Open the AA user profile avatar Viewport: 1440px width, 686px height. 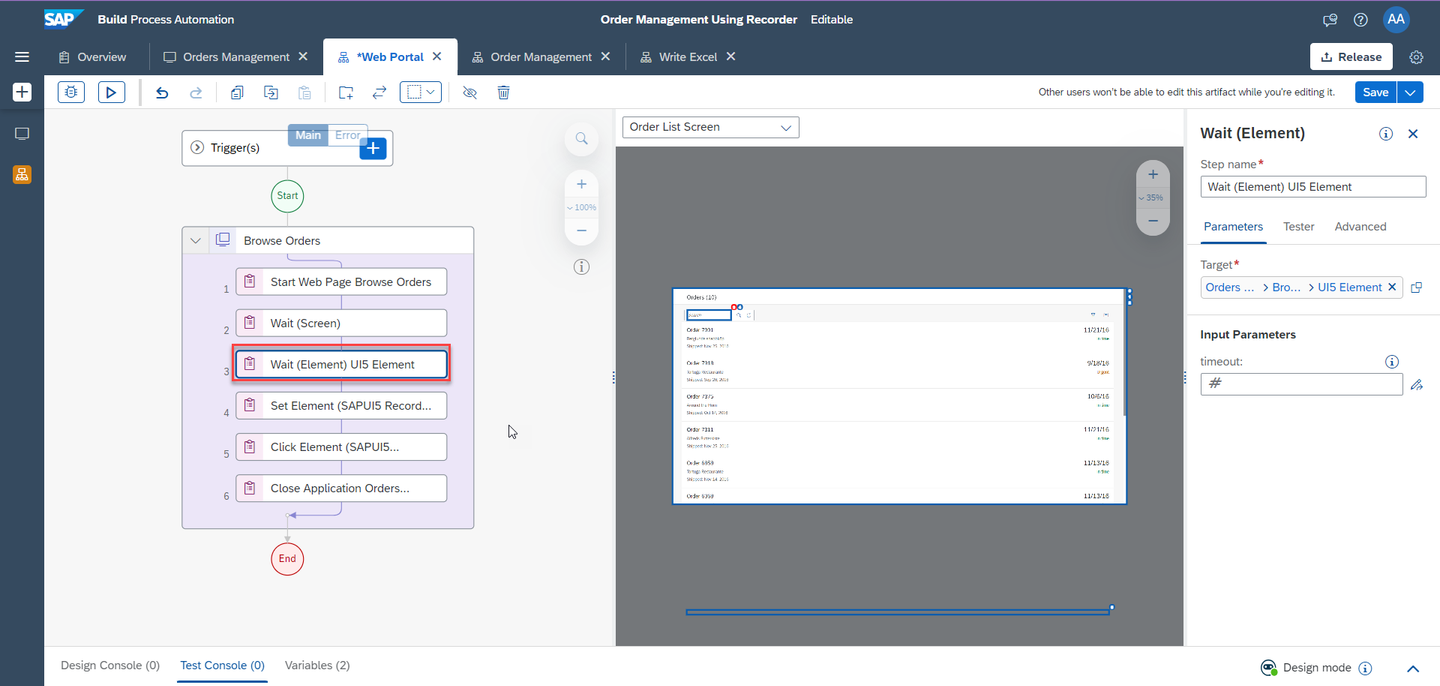tap(1396, 19)
